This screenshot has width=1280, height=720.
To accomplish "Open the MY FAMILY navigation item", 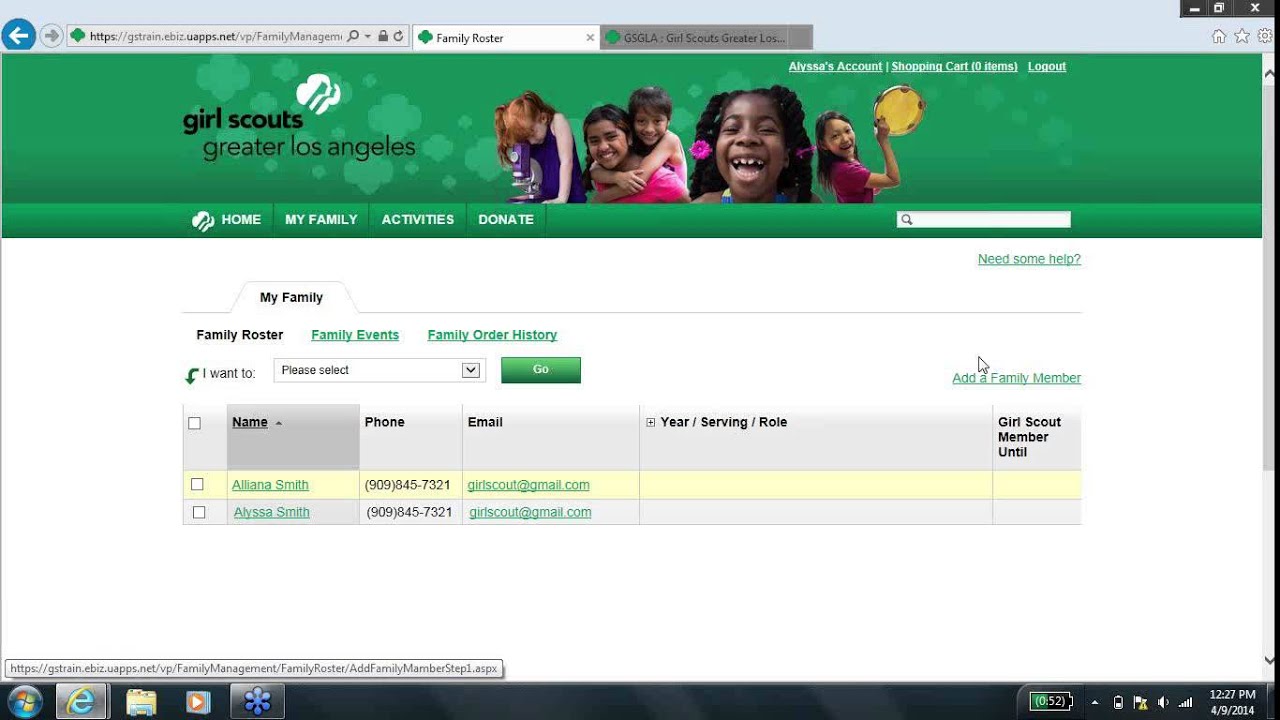I will tap(321, 220).
